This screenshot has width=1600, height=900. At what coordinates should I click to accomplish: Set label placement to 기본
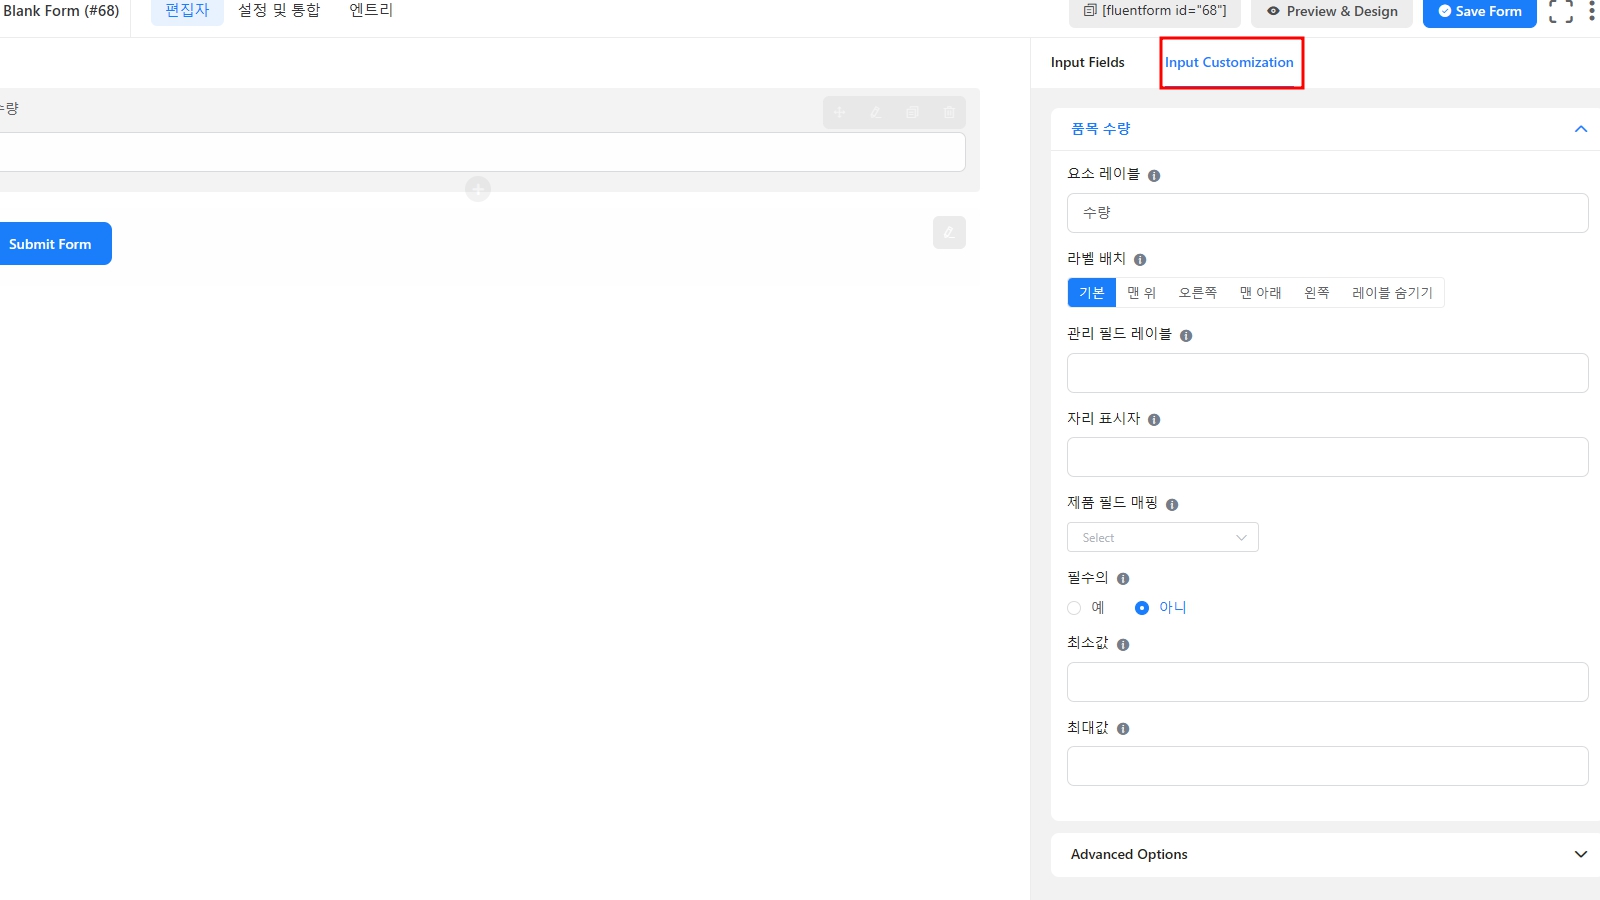[1091, 292]
